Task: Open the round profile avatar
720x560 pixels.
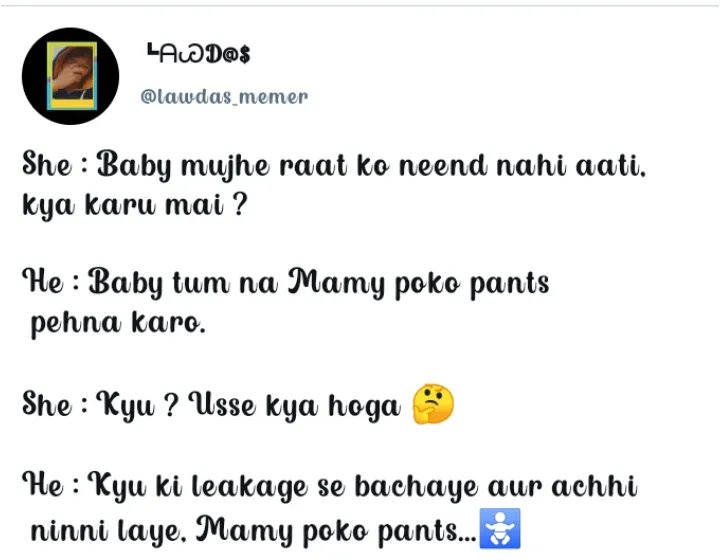Action: click(70, 76)
